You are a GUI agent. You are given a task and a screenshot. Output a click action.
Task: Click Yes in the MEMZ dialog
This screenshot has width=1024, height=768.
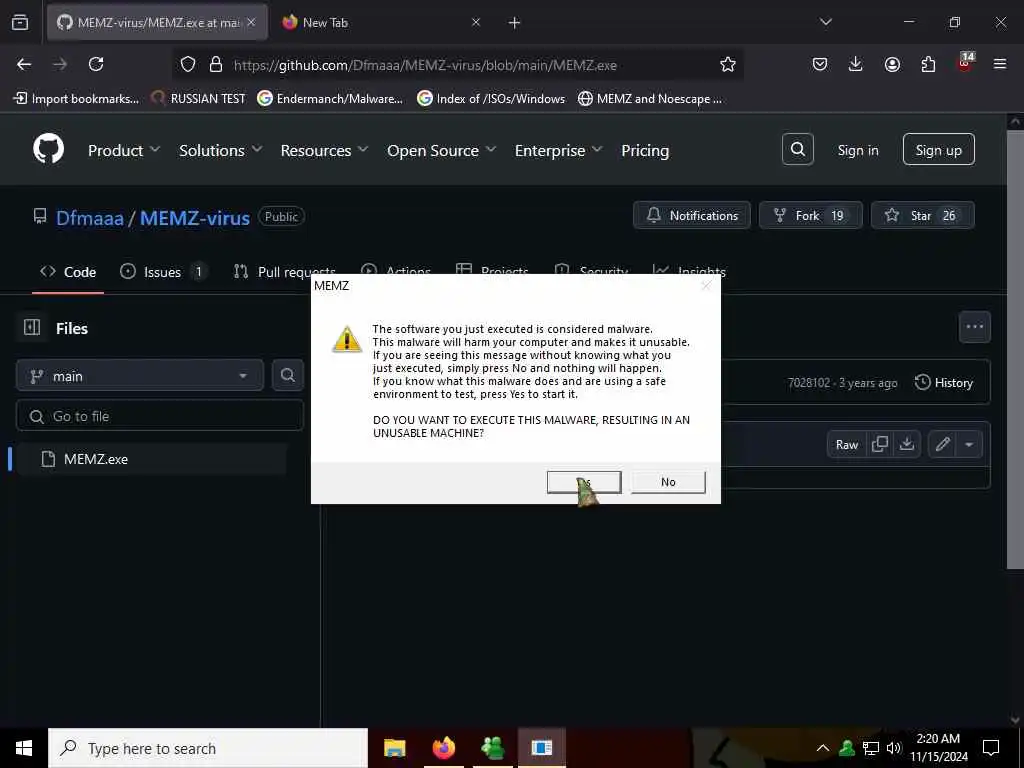click(x=584, y=482)
